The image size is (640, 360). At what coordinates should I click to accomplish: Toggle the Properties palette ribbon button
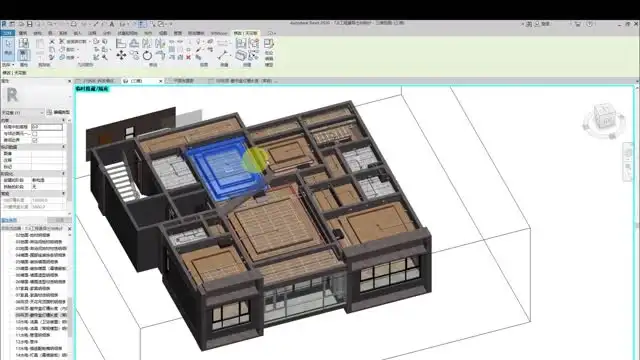[x=24, y=55]
